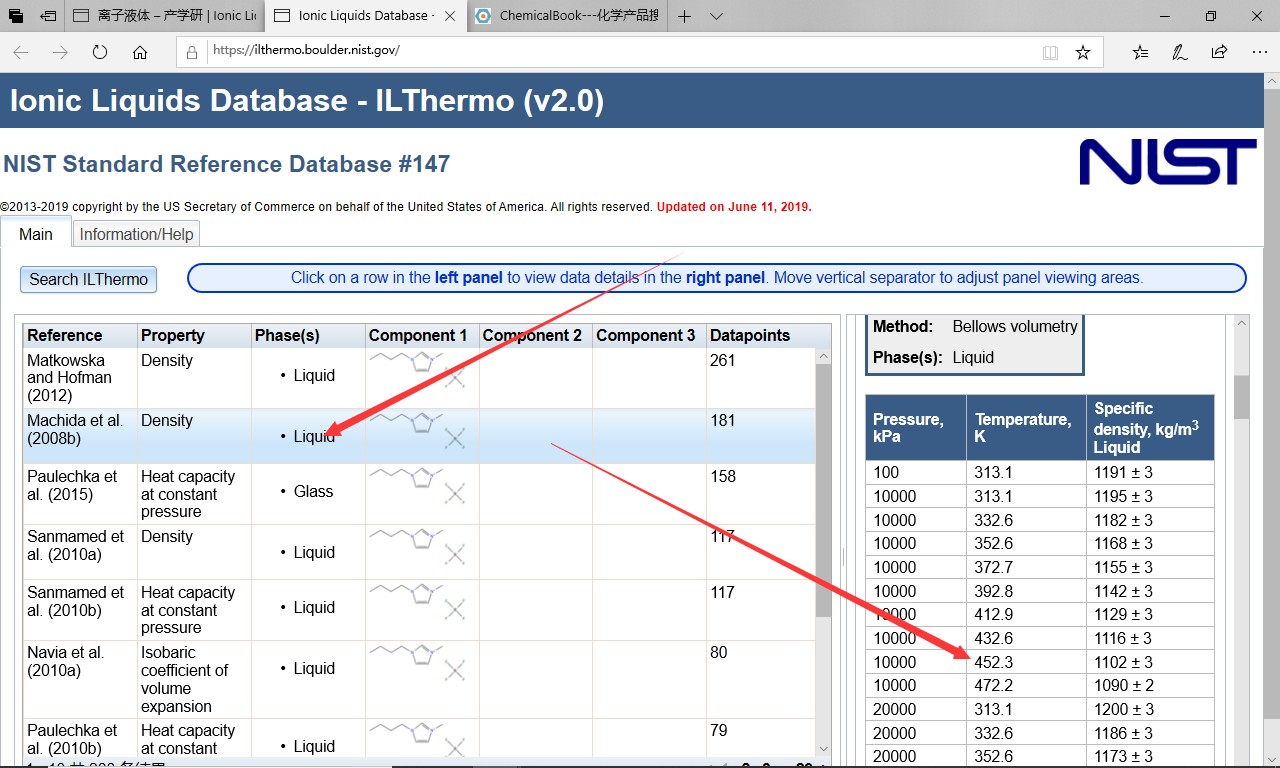Click structure thumbnail in Navia et al. row
1280x768 pixels.
(418, 661)
